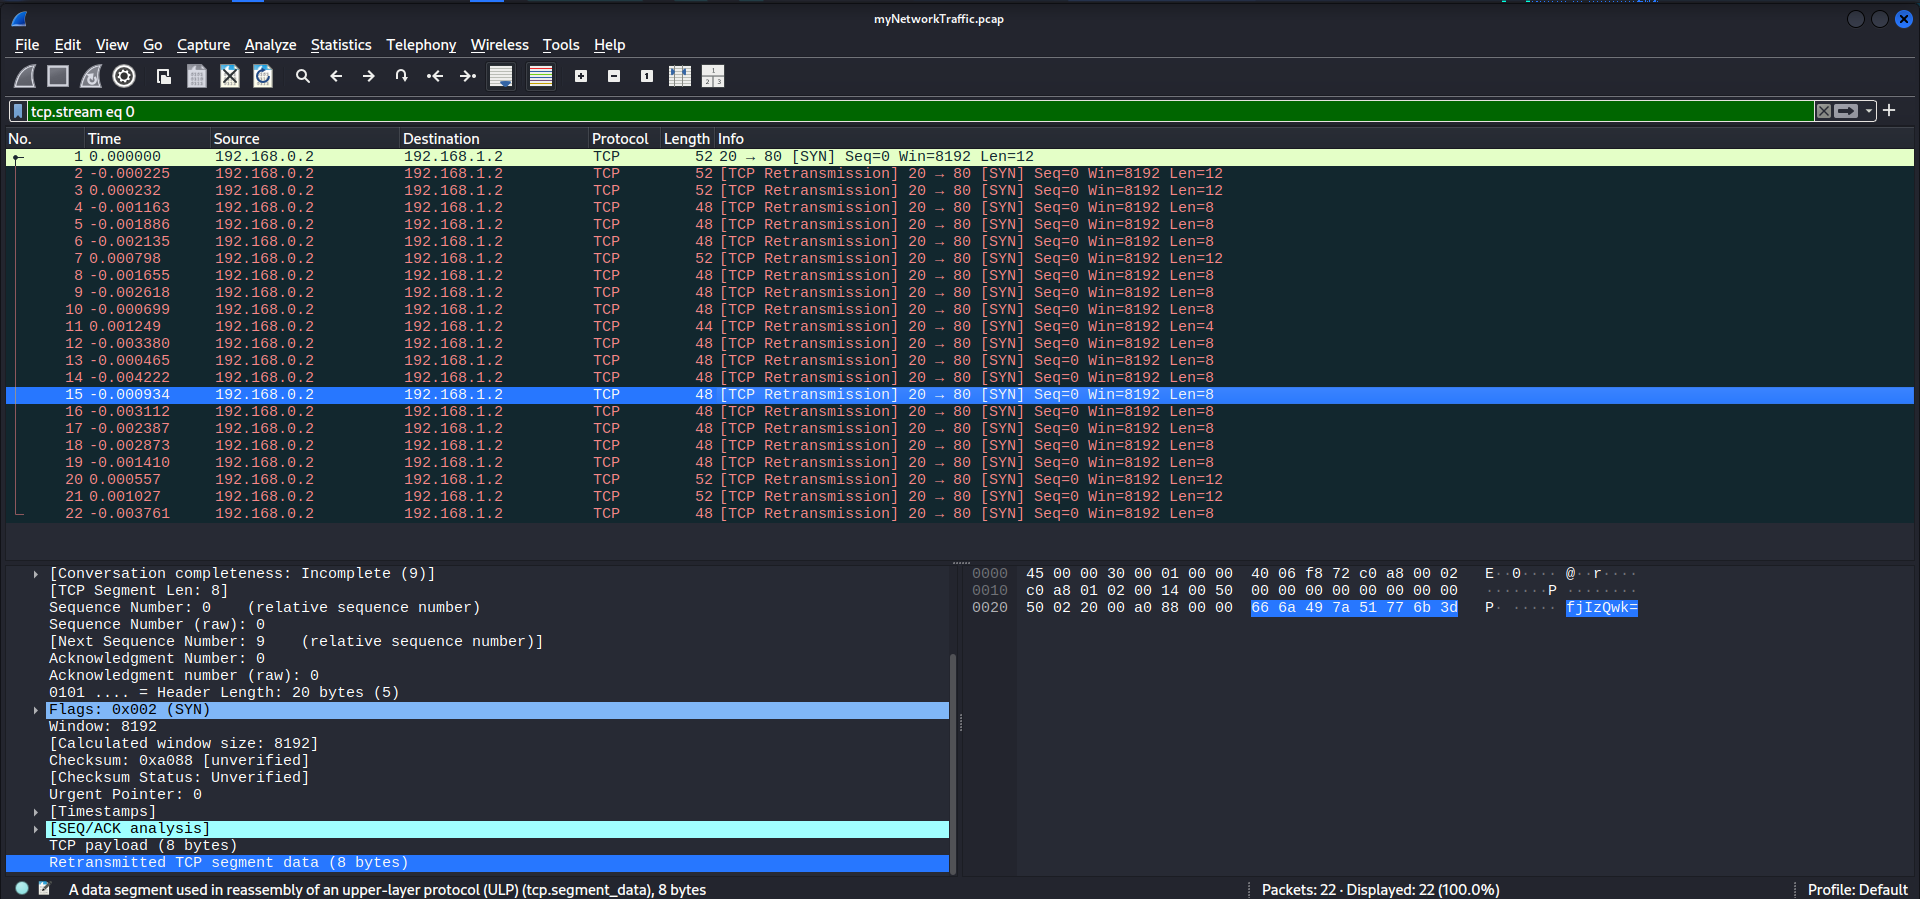Open the View menu

pos(112,45)
